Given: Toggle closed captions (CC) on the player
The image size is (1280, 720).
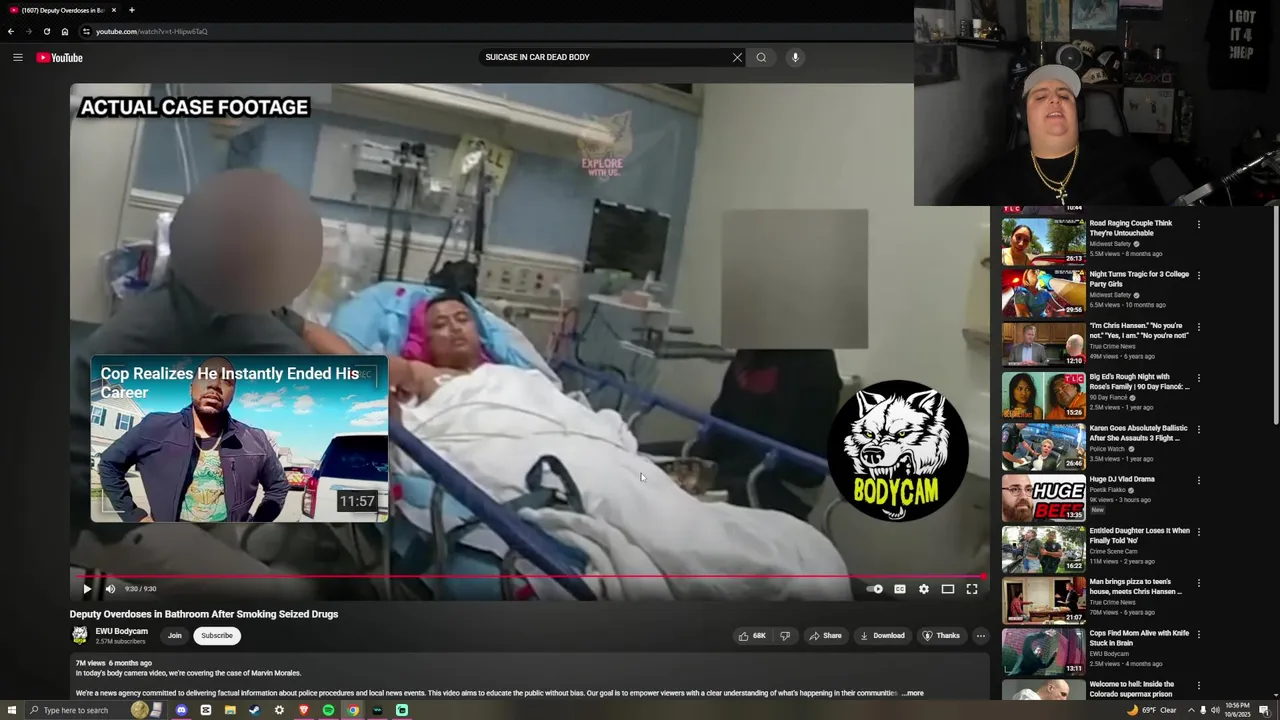Looking at the screenshot, I should 899,589.
